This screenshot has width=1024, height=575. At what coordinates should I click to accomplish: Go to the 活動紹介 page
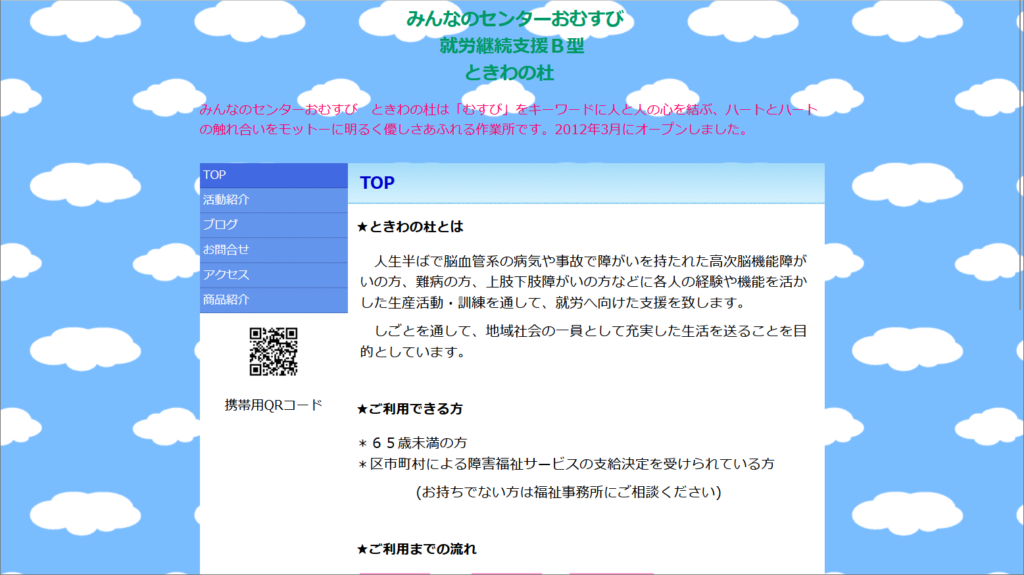226,200
